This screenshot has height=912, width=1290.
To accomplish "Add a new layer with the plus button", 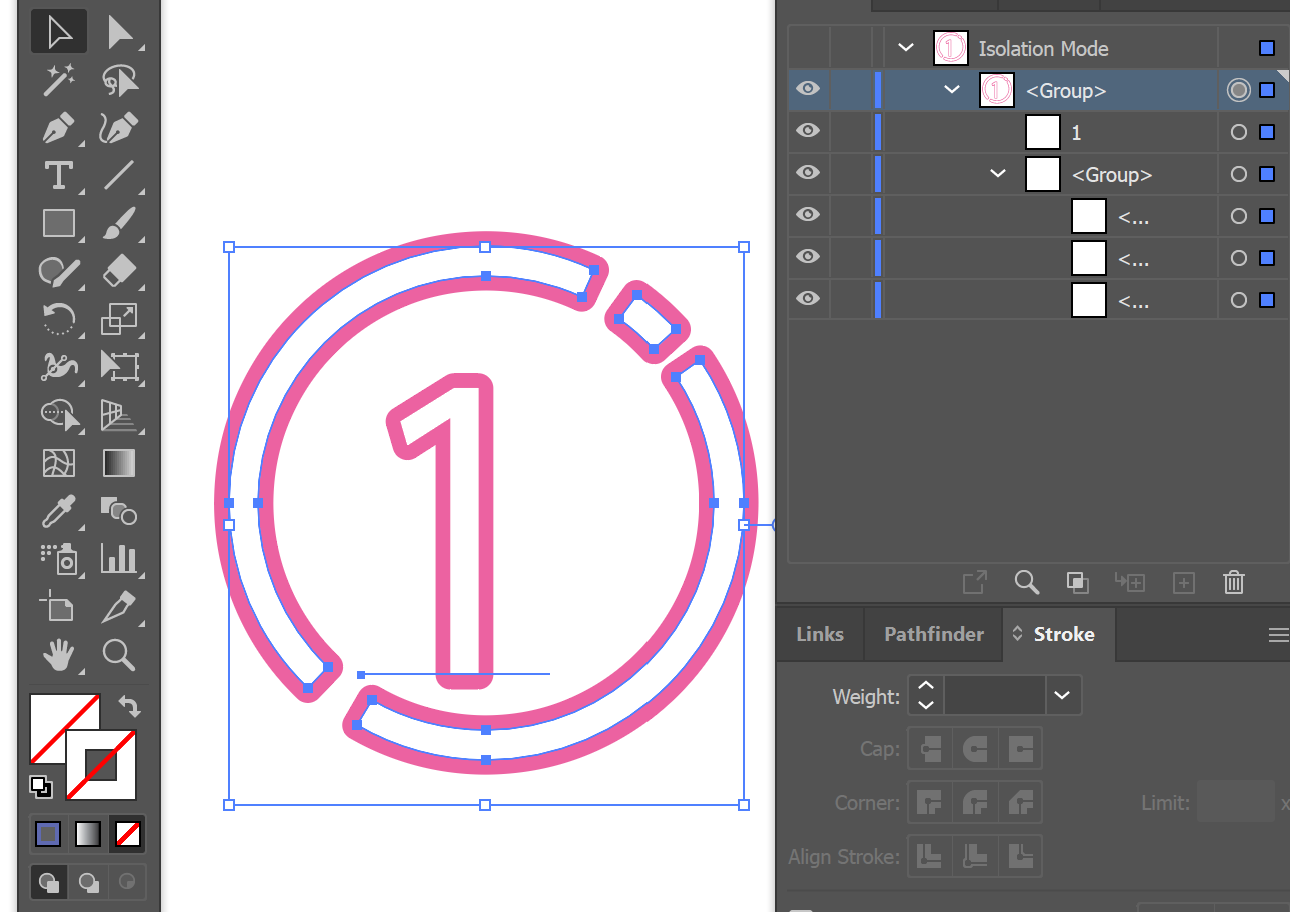I will pos(1184,582).
